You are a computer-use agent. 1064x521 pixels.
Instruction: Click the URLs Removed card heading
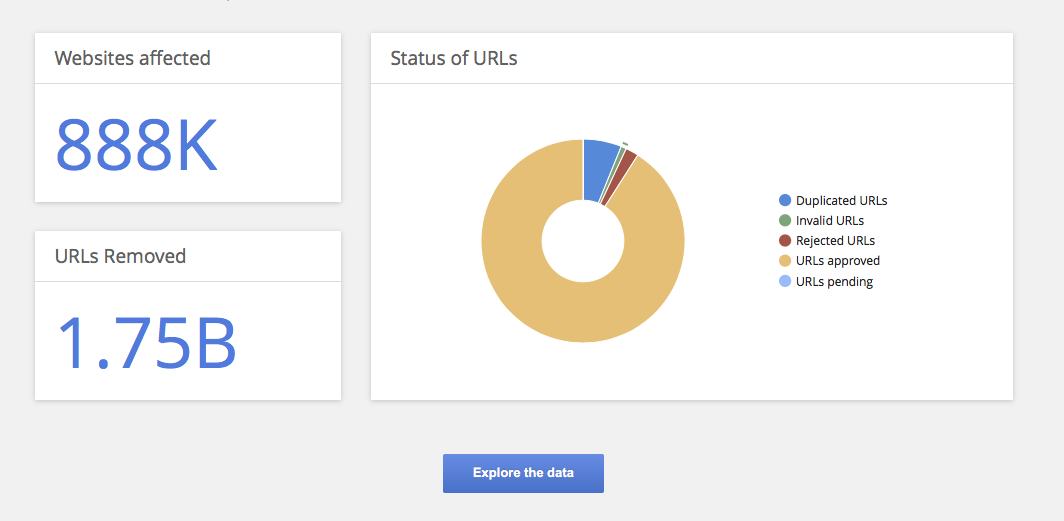[120, 256]
